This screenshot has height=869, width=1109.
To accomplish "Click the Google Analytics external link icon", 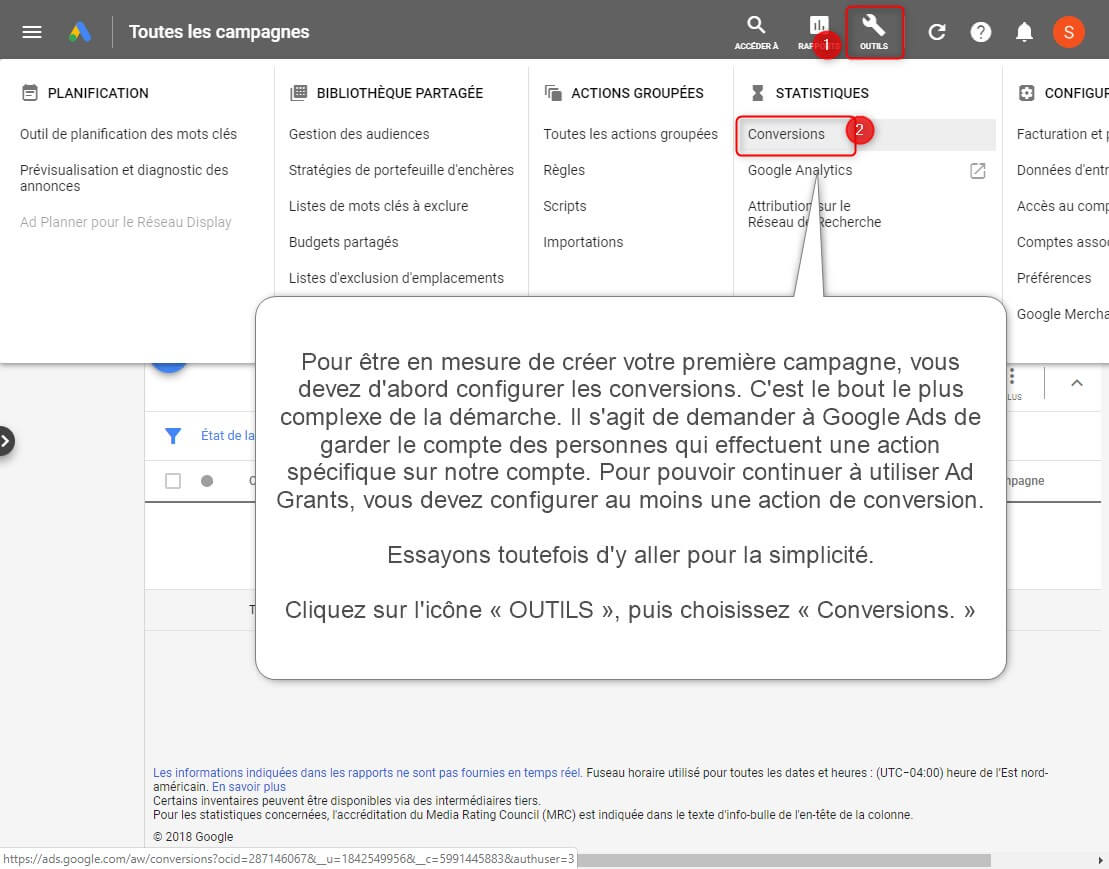I will pos(977,170).
